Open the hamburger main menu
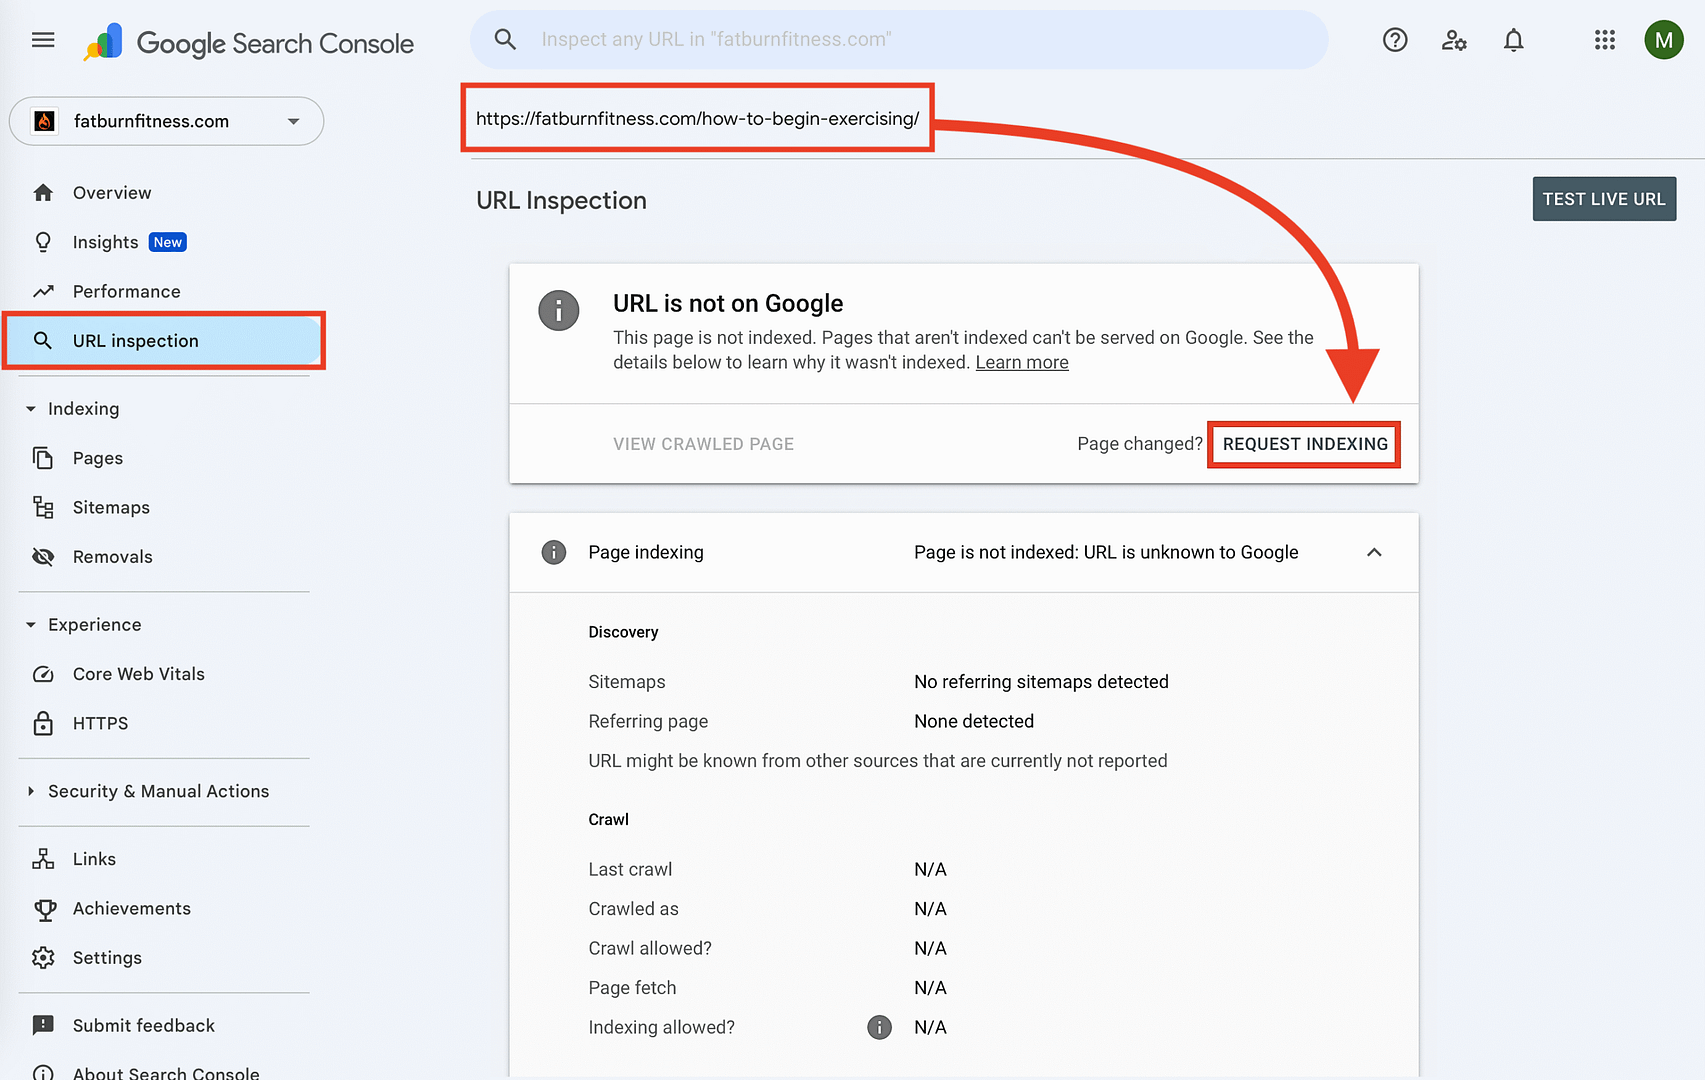The image size is (1705, 1080). tap(43, 40)
